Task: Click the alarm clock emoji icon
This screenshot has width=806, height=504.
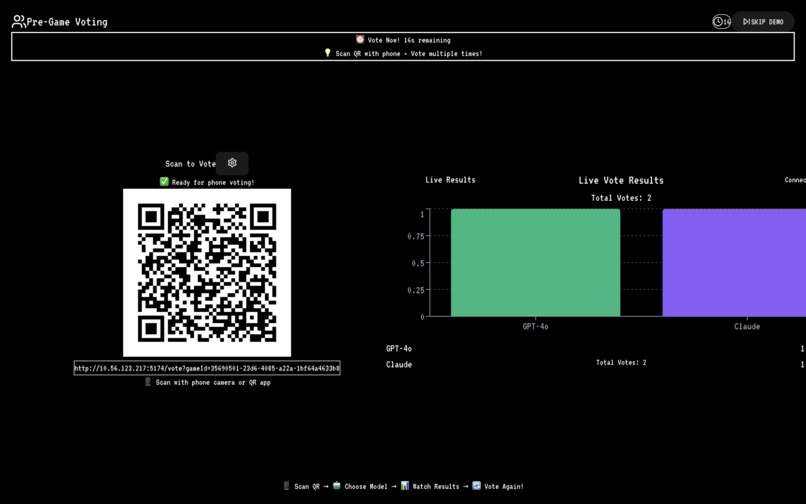Action: pos(360,40)
